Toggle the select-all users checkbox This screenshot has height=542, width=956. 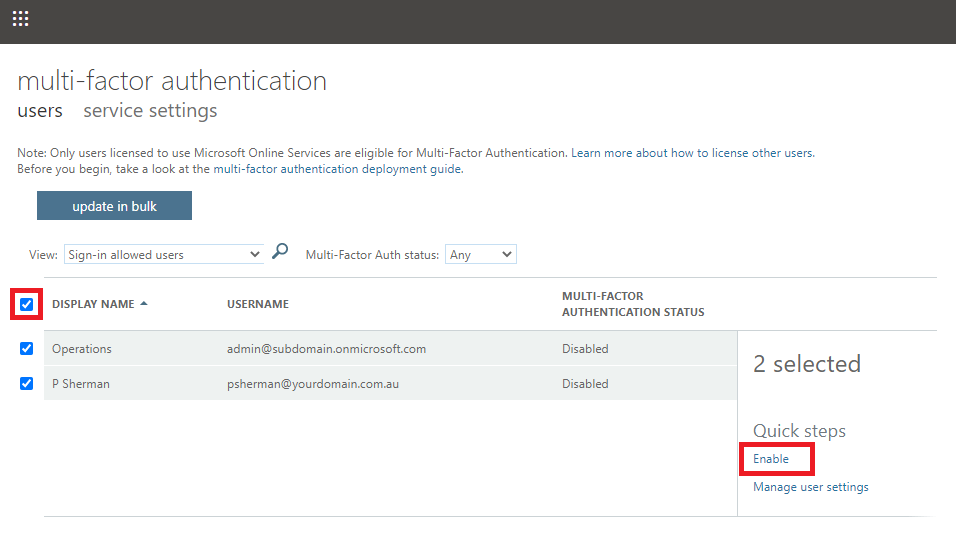click(26, 304)
